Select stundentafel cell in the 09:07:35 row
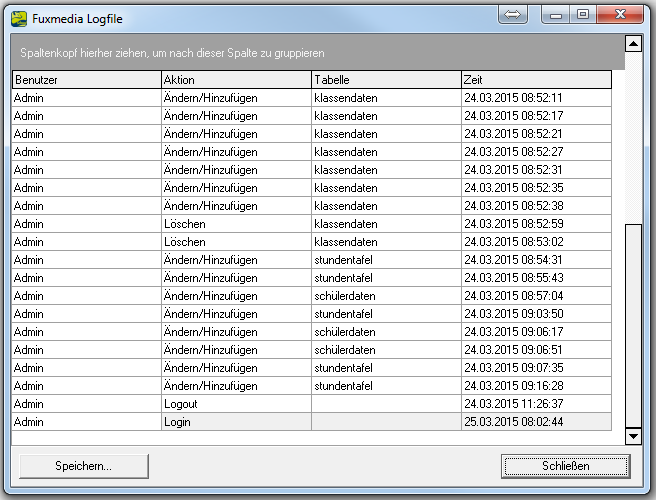The height and width of the screenshot is (500, 656). (x=387, y=367)
